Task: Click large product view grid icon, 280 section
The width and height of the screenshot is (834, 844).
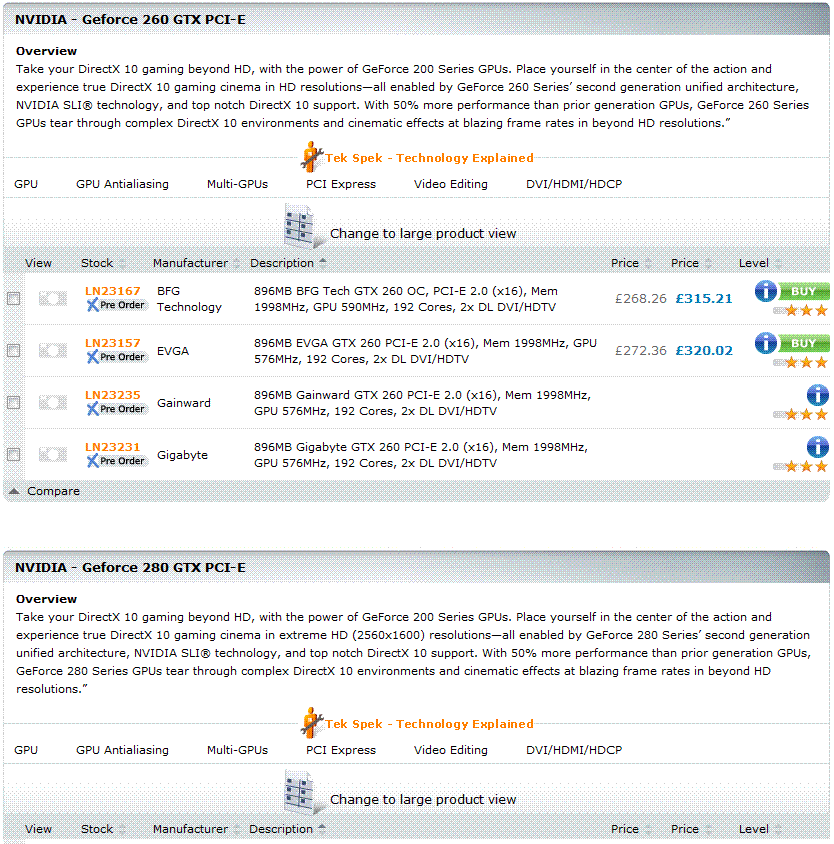Action: [x=303, y=792]
